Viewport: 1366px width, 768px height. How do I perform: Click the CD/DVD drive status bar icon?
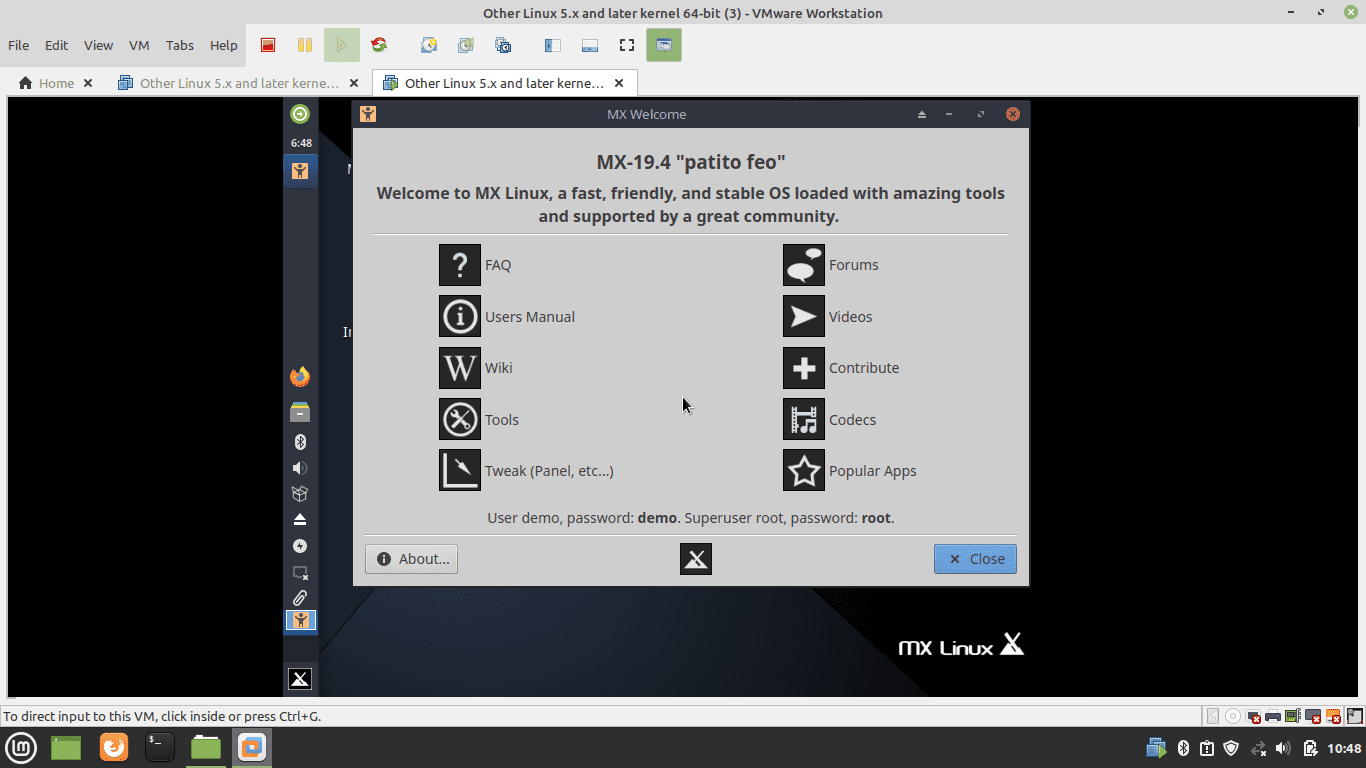coord(1233,716)
